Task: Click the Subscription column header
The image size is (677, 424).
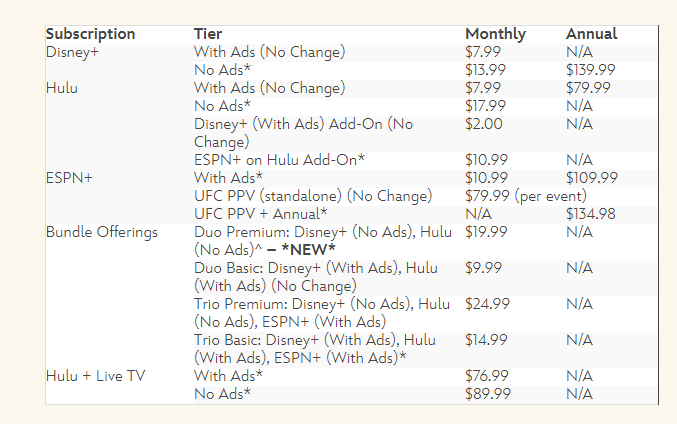Action: 93,34
